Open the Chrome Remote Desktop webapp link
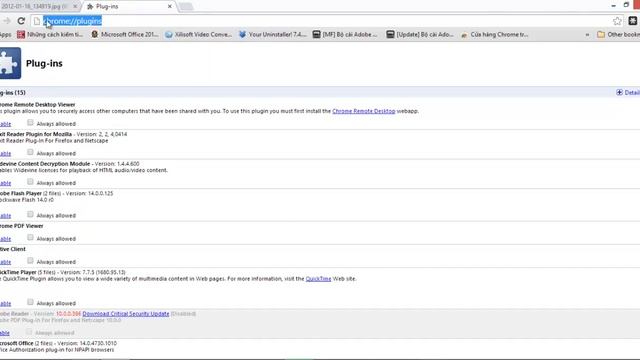640x360 pixels. coord(364,111)
